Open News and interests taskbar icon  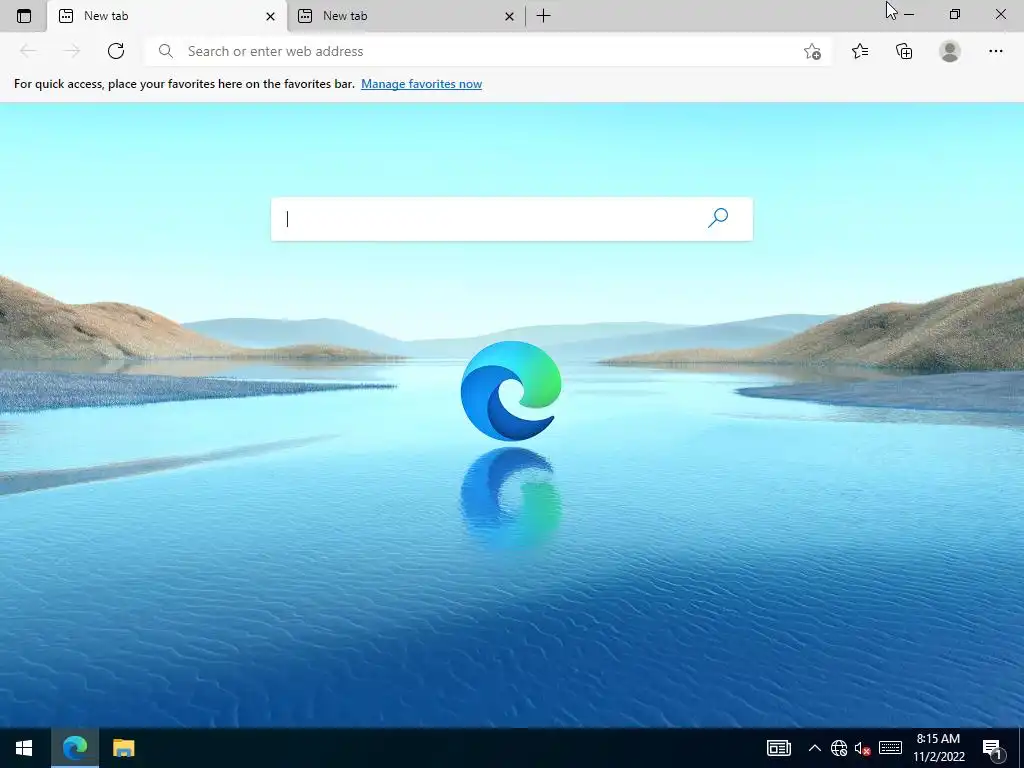coord(778,748)
